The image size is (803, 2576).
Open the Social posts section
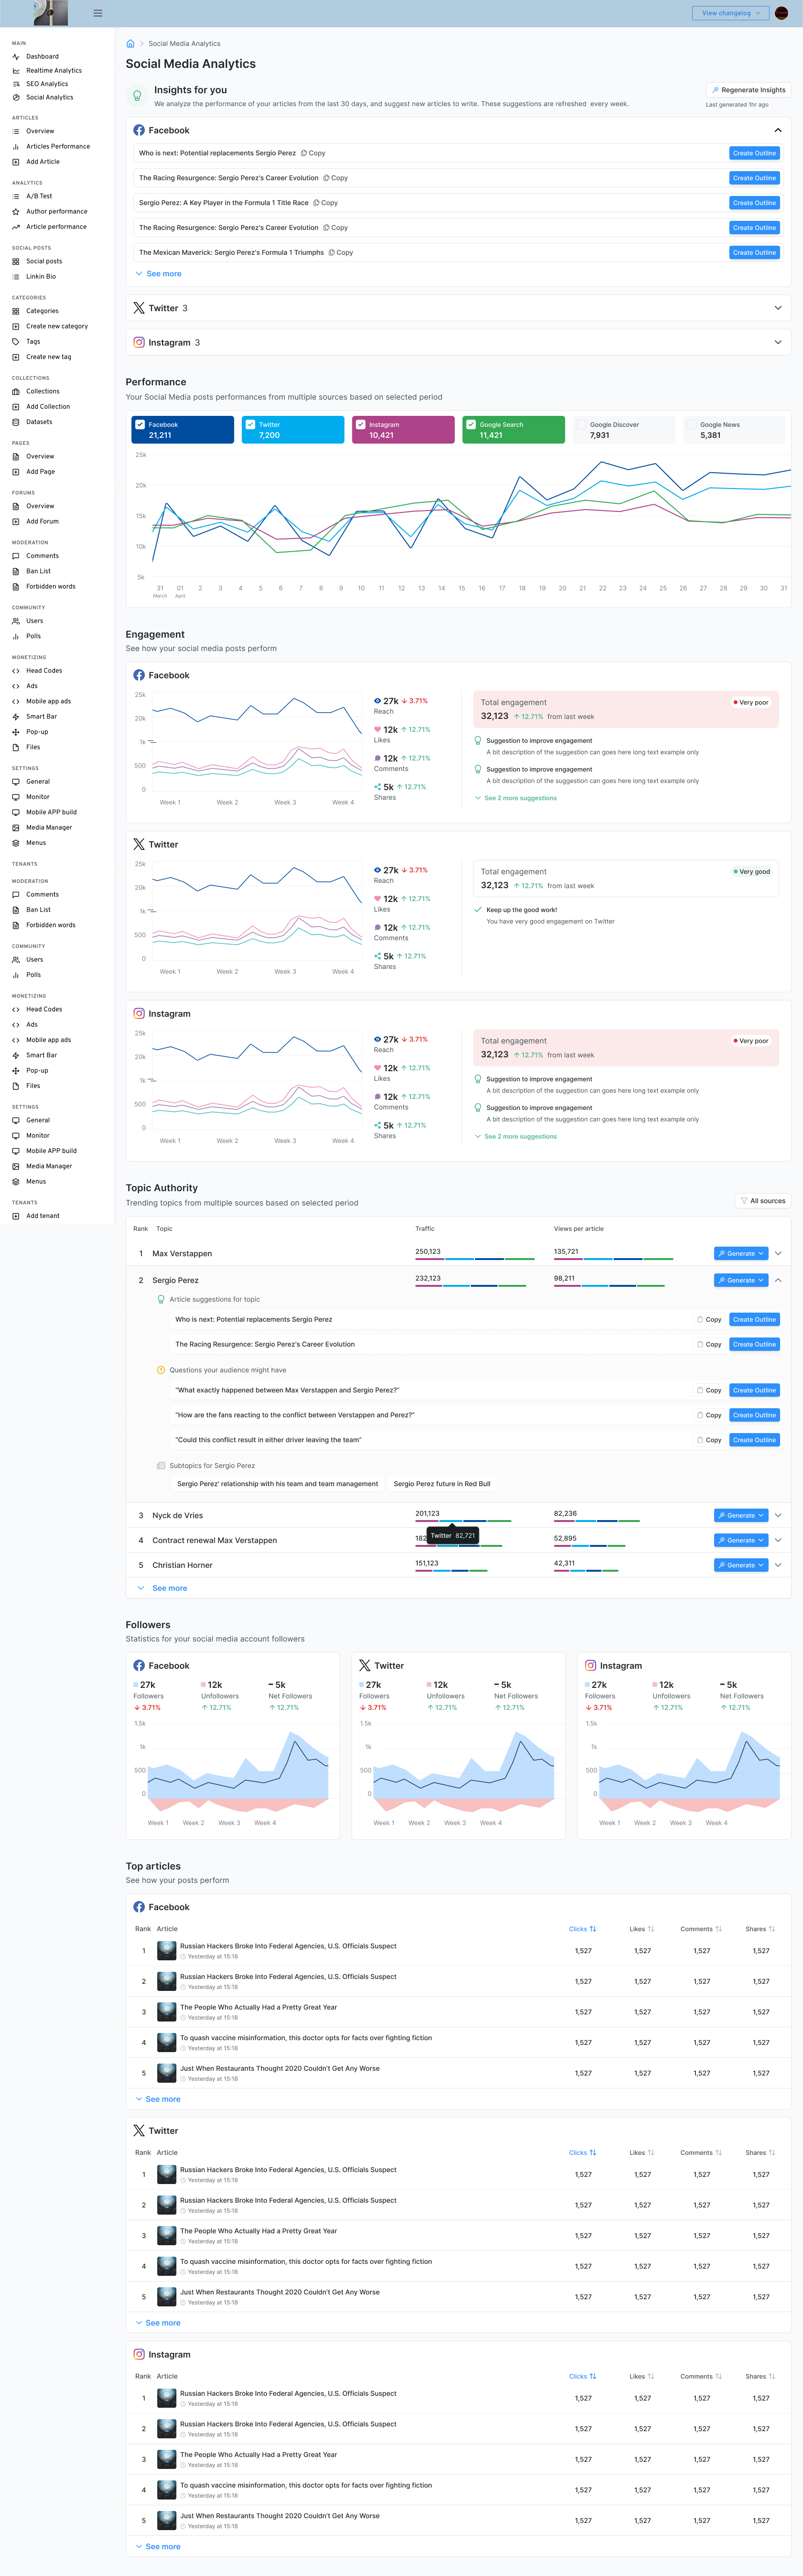point(44,261)
